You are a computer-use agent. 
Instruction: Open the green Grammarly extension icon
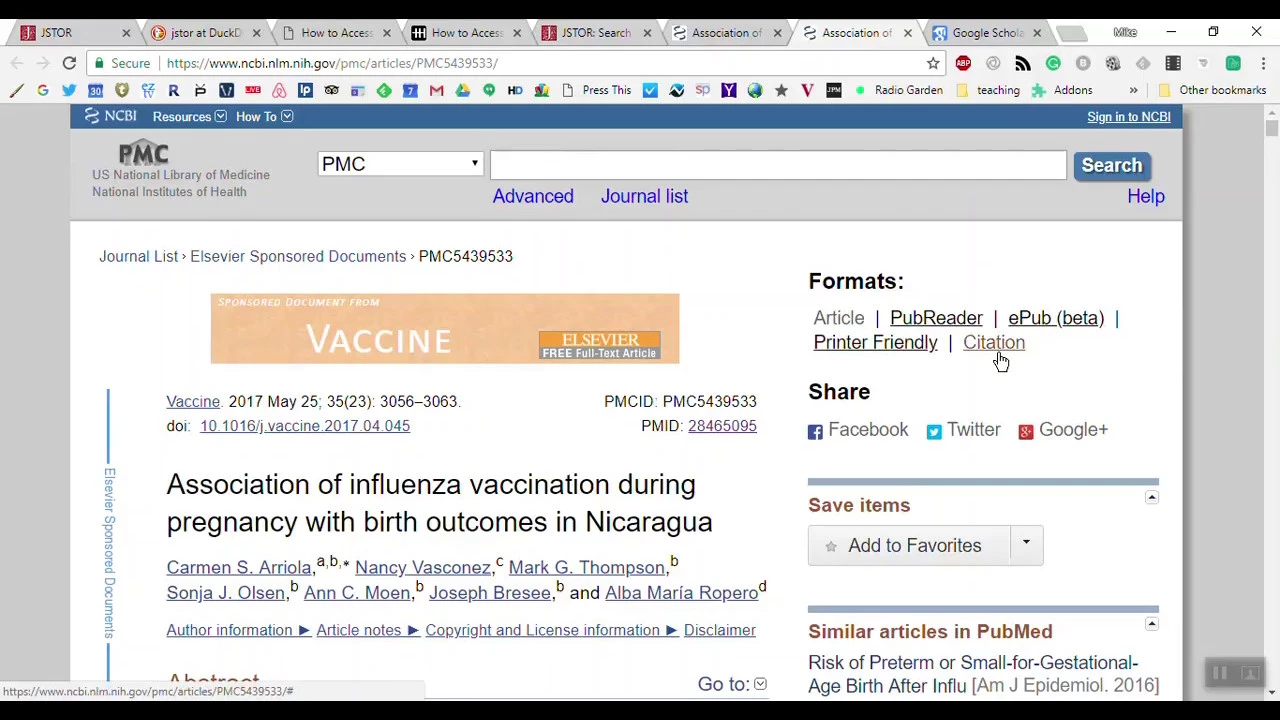pyautogui.click(x=1053, y=63)
